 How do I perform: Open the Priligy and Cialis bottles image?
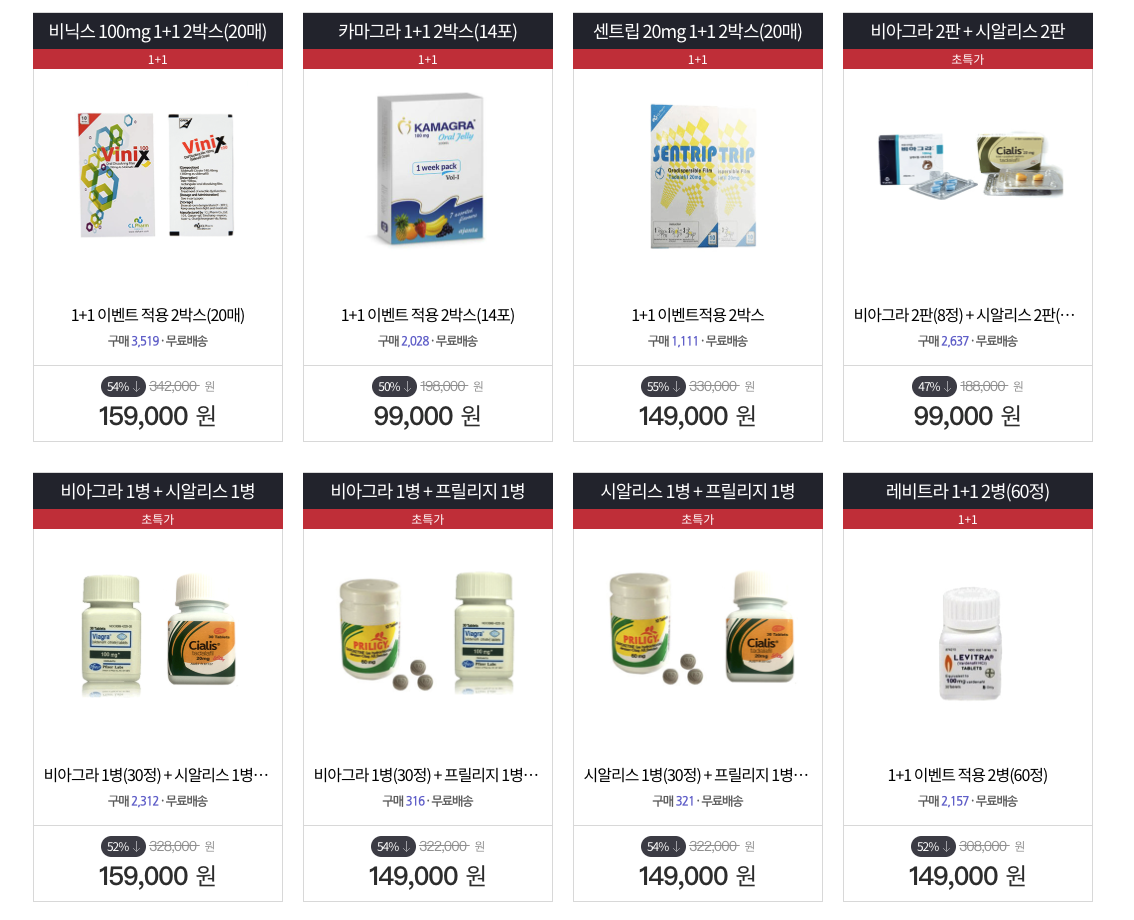702,629
